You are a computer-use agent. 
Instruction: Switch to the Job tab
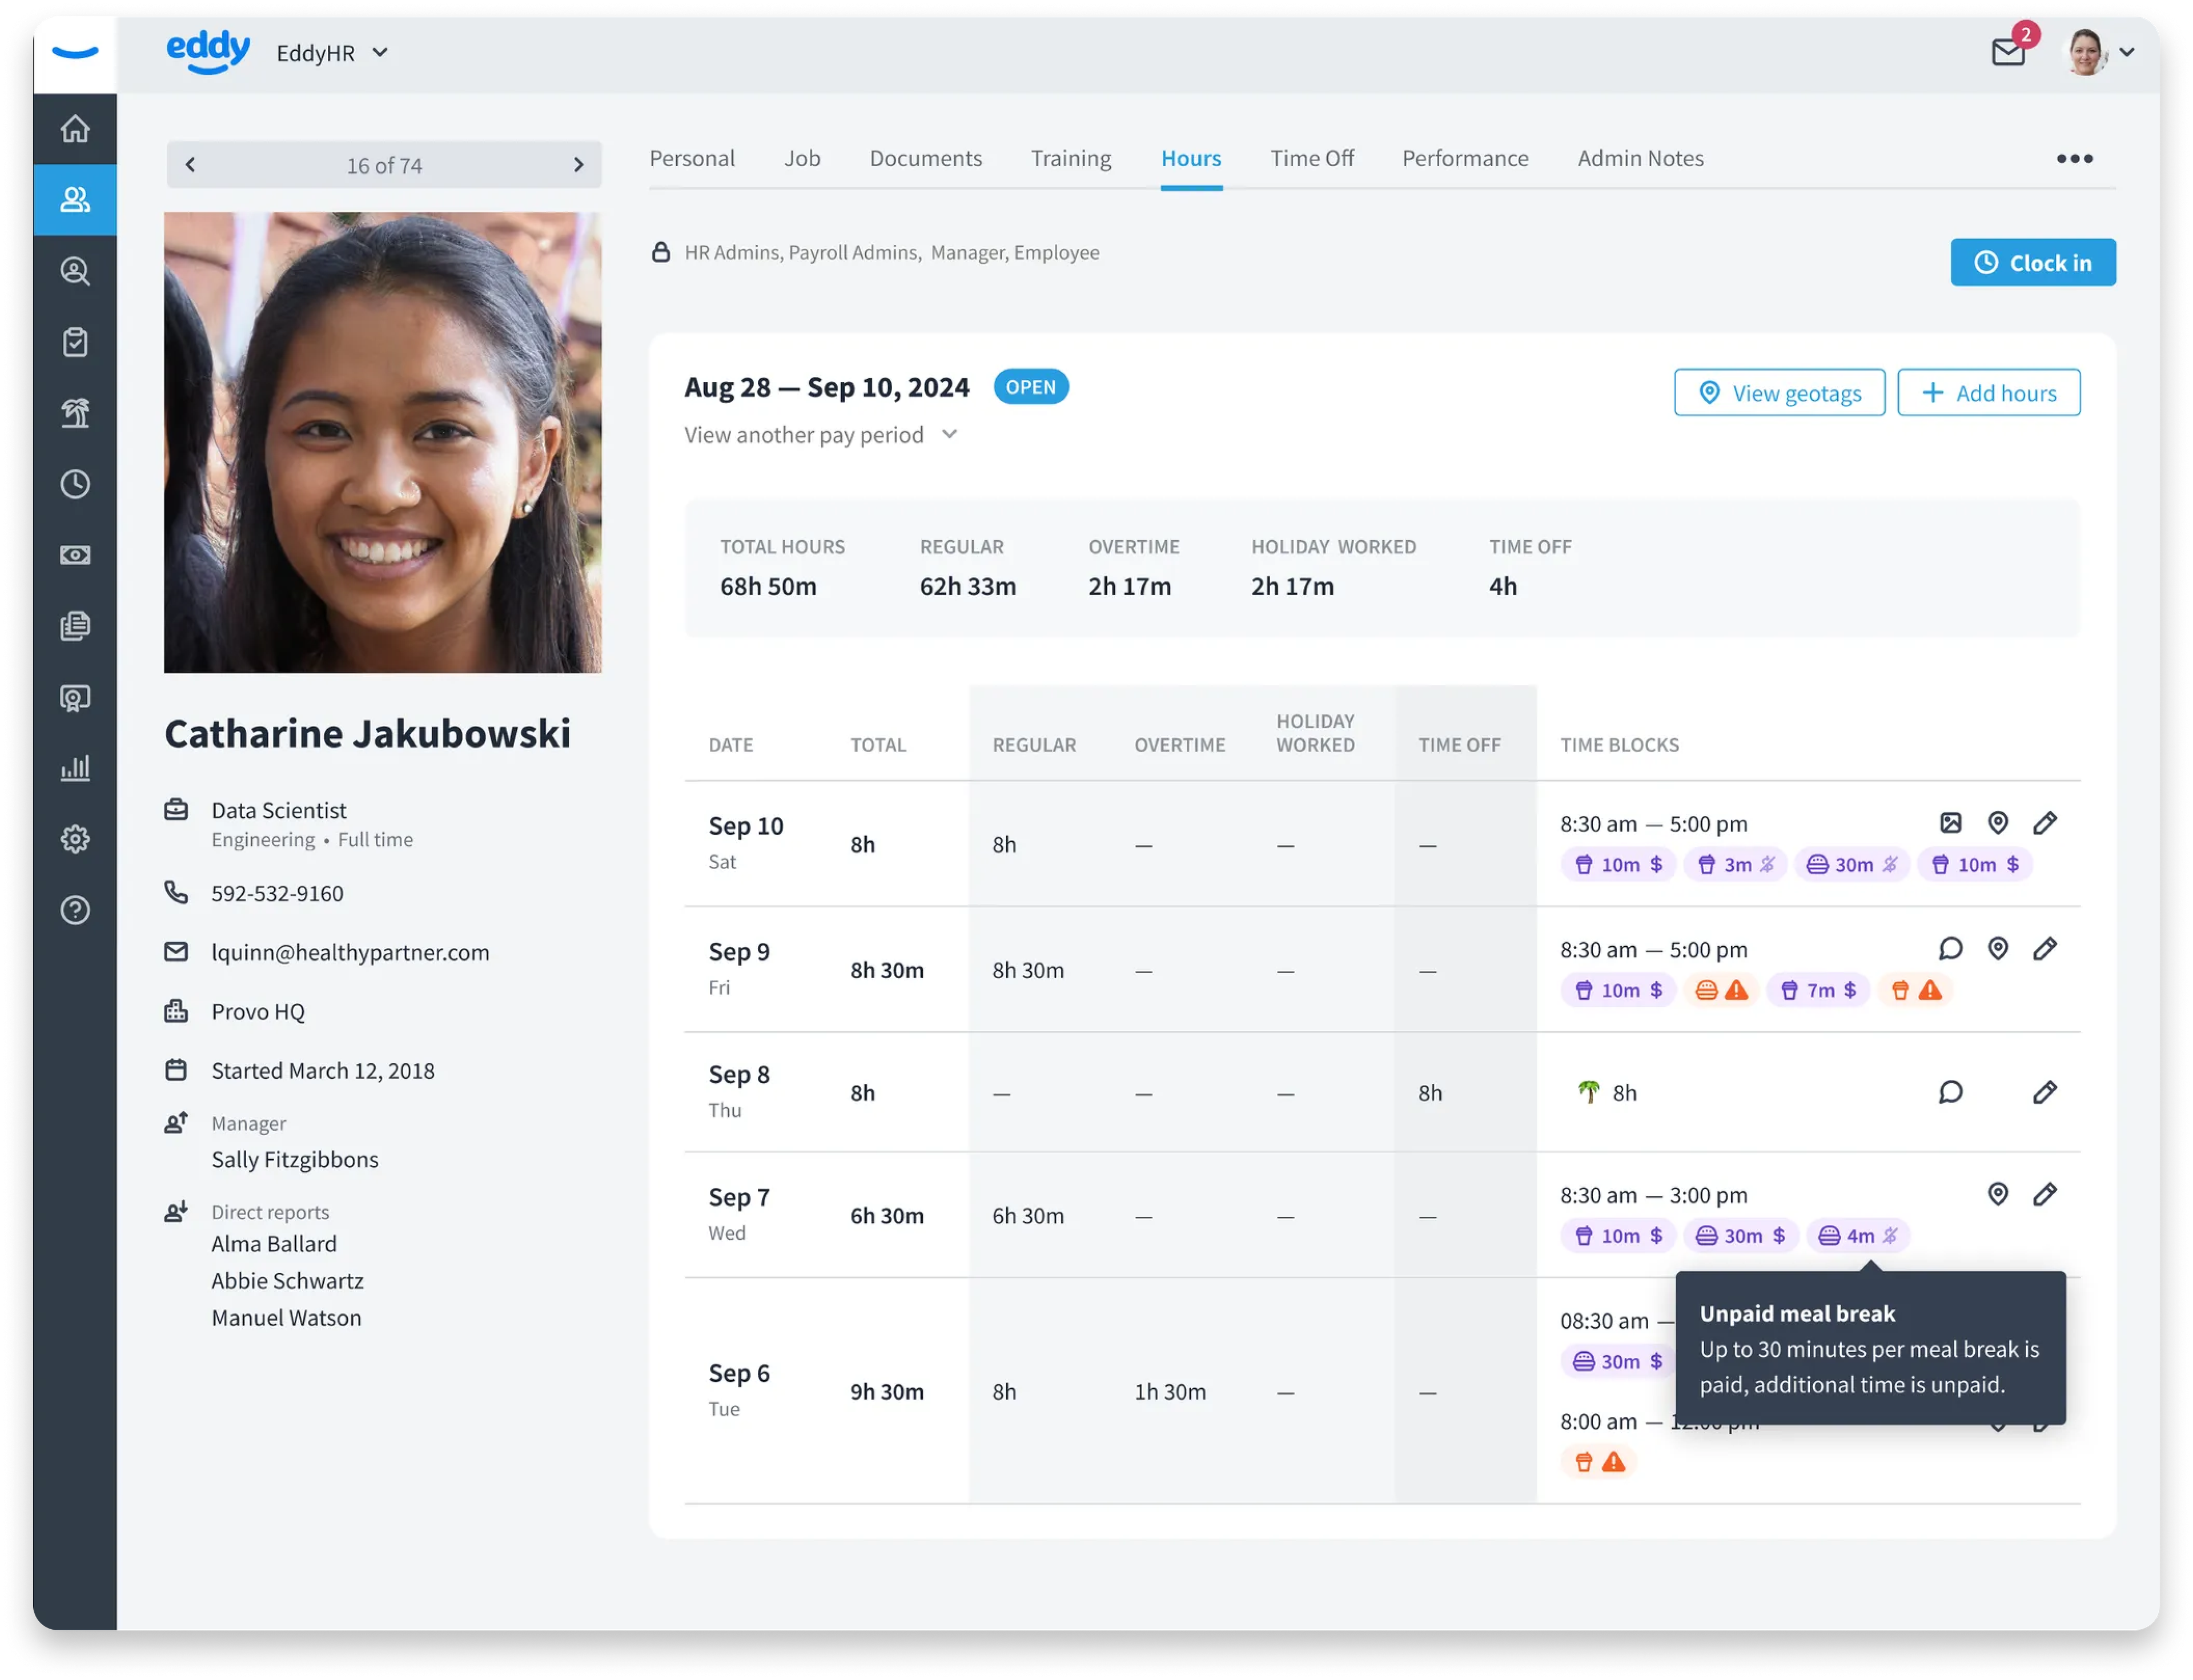click(x=802, y=158)
